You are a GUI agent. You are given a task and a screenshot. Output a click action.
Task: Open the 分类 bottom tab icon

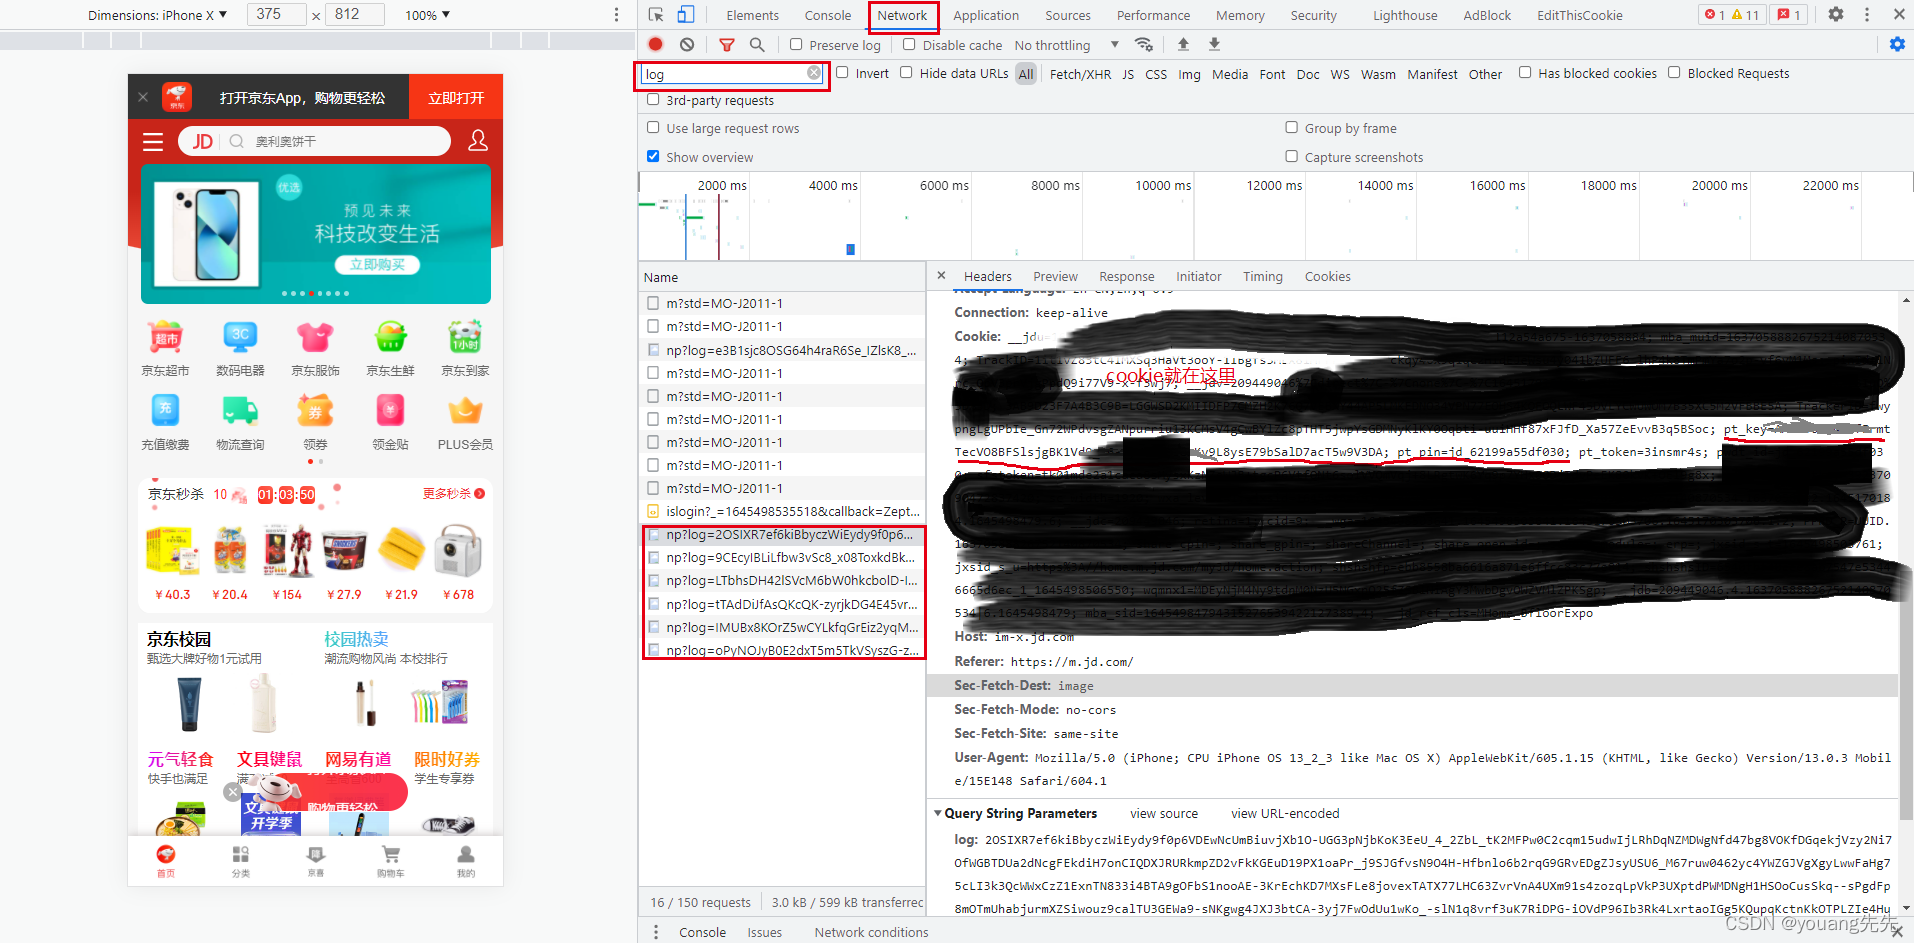click(241, 855)
